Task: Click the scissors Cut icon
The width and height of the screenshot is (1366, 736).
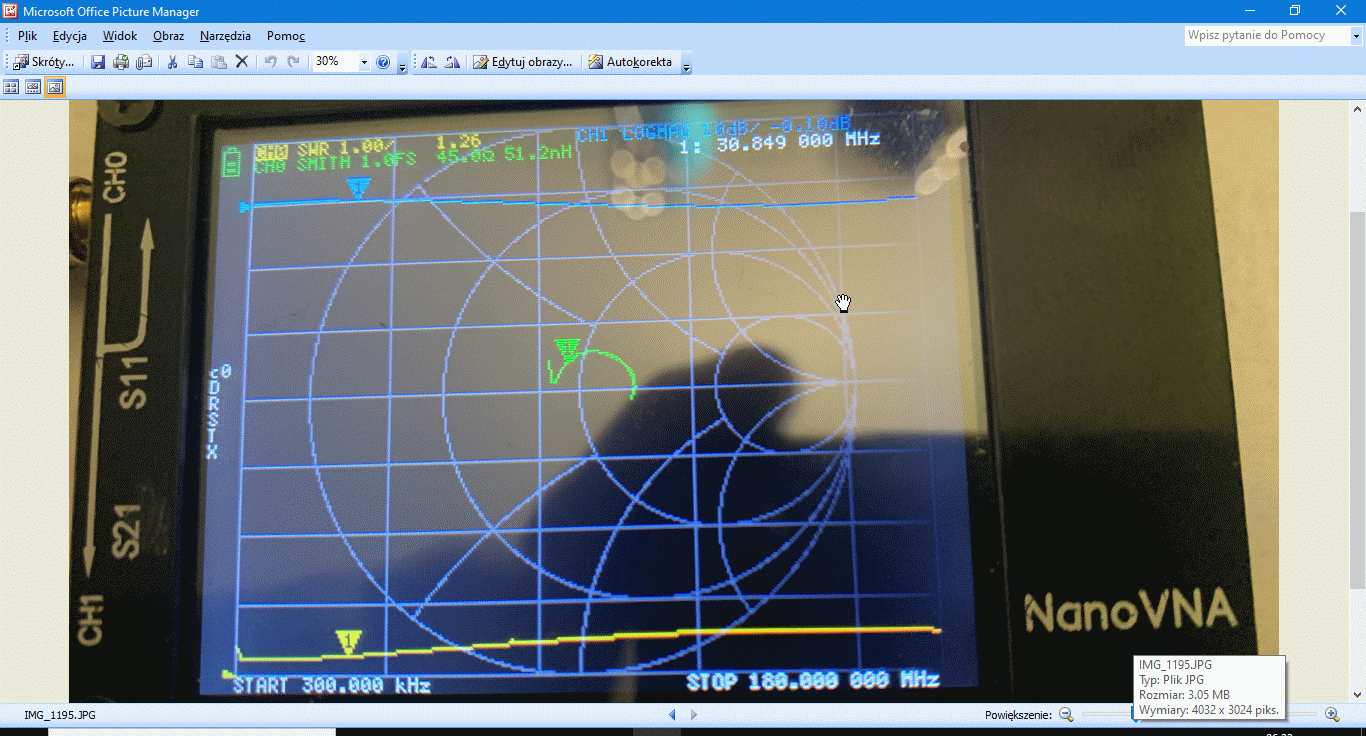Action: 172,62
